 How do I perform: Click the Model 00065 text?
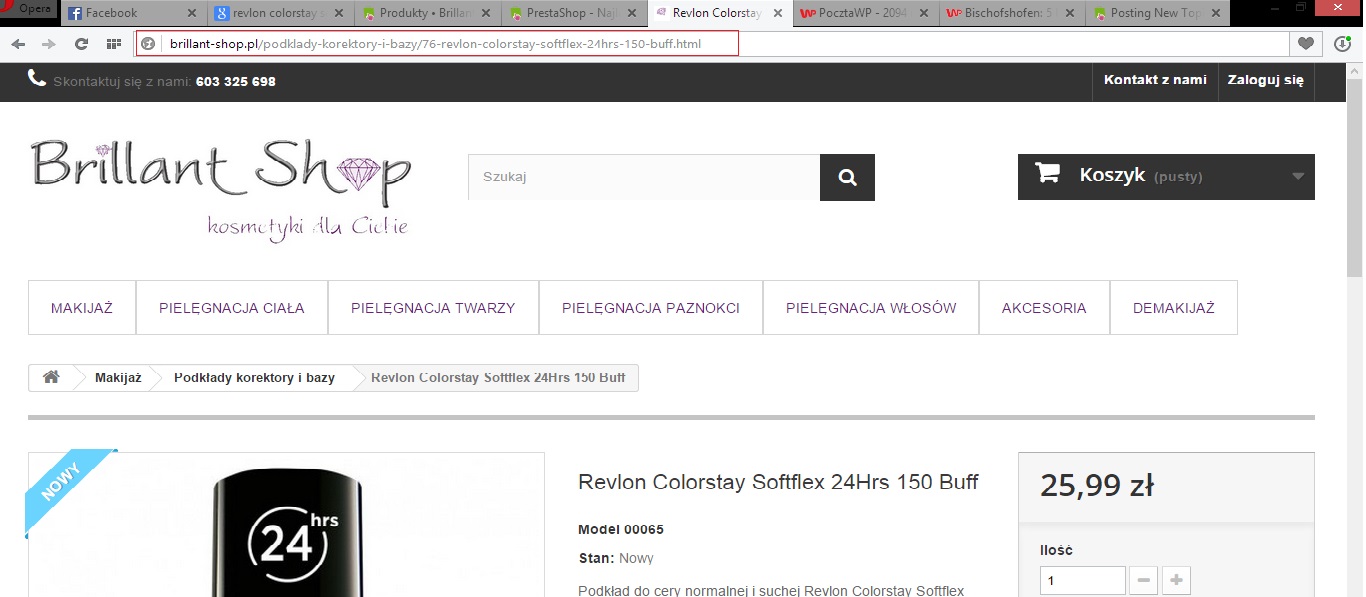point(621,529)
